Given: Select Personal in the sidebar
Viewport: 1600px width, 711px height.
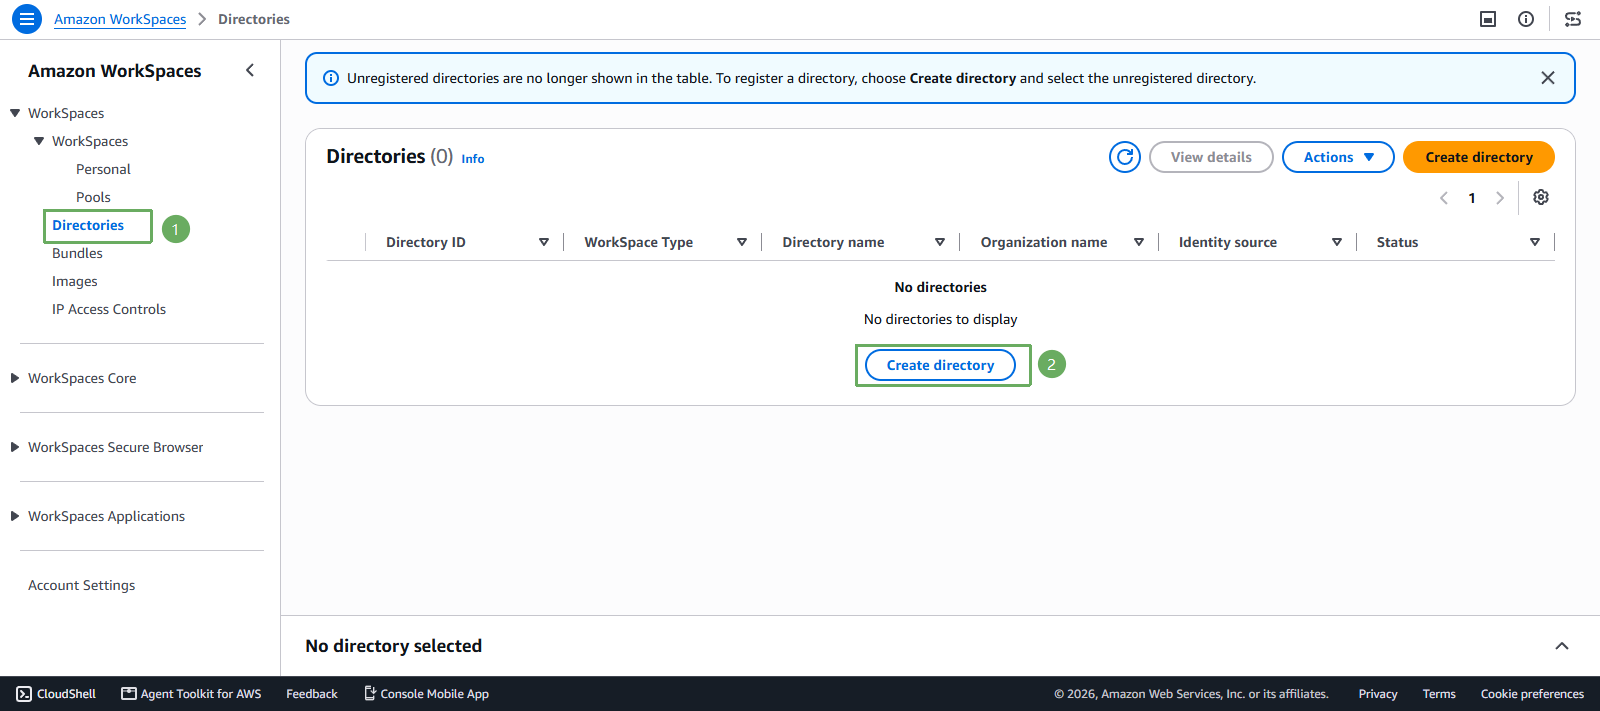Looking at the screenshot, I should (103, 169).
